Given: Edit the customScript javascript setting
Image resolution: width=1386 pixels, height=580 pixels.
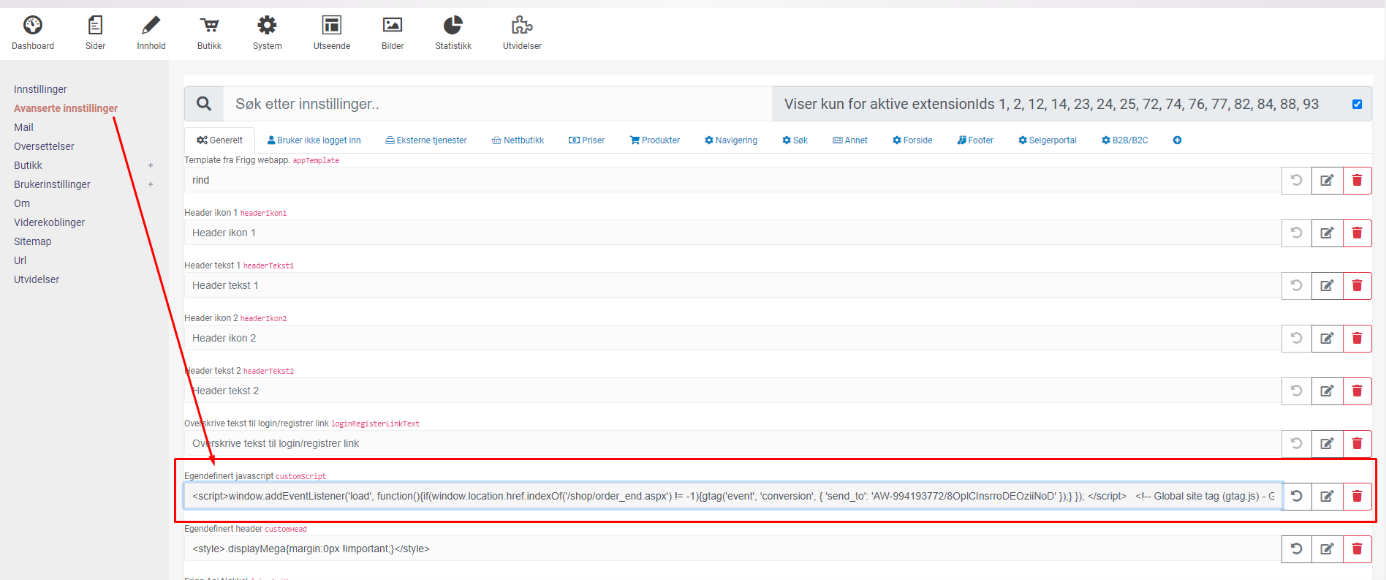Looking at the screenshot, I should (x=1327, y=496).
